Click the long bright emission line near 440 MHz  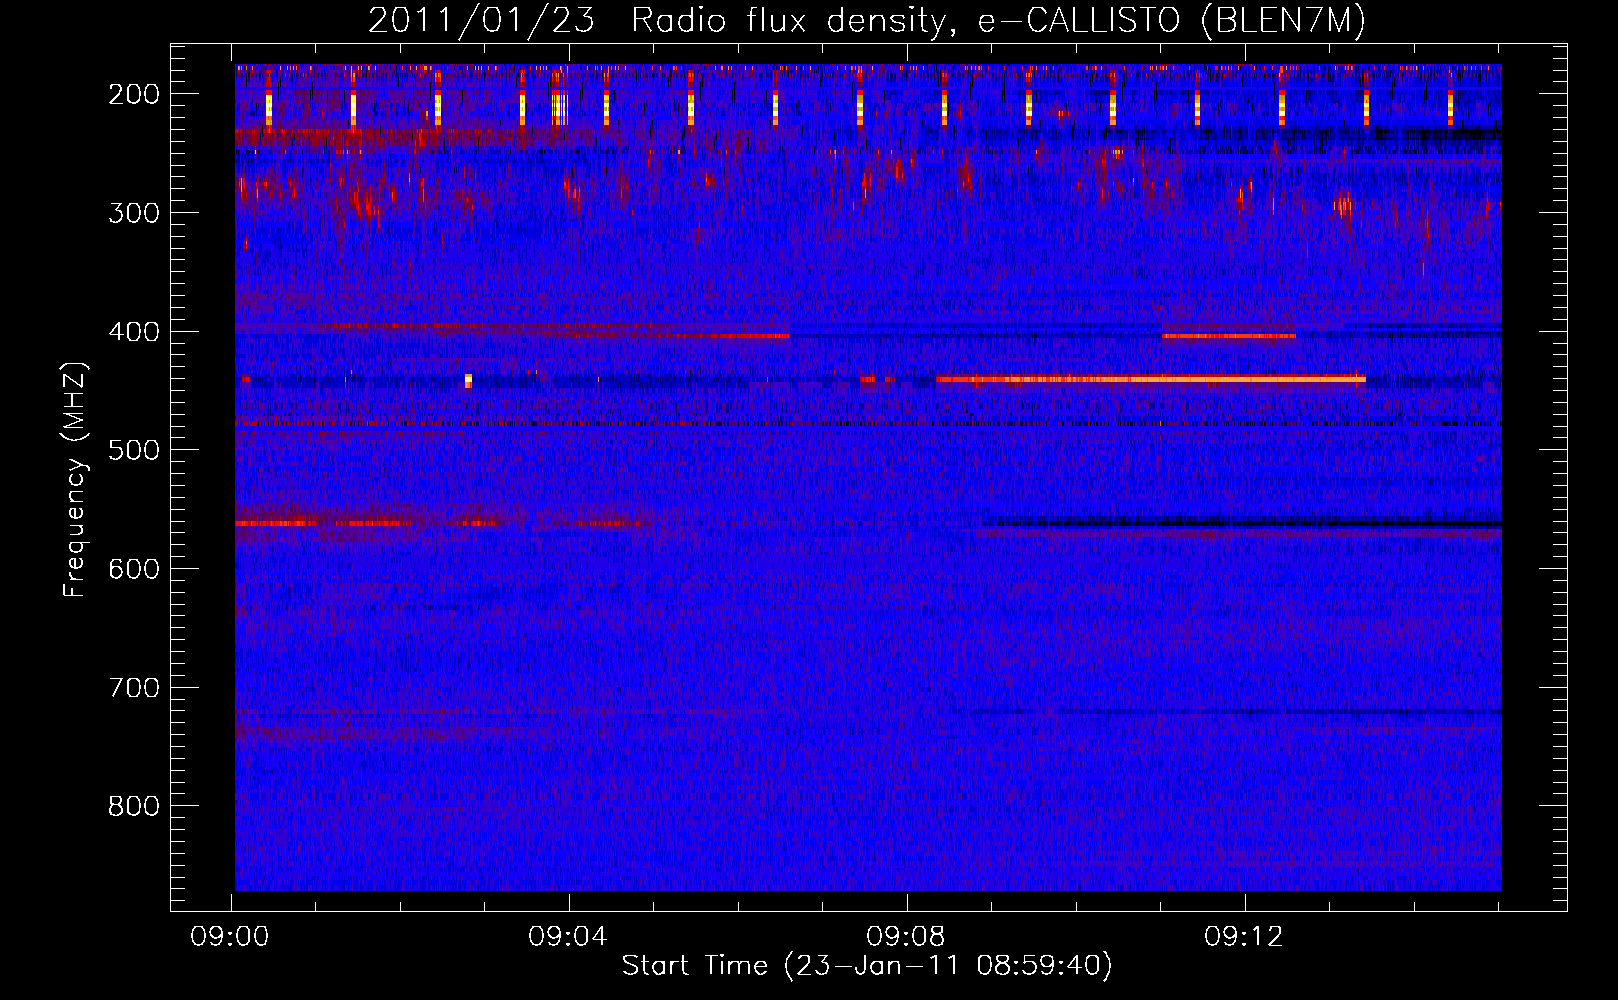(x=1151, y=379)
